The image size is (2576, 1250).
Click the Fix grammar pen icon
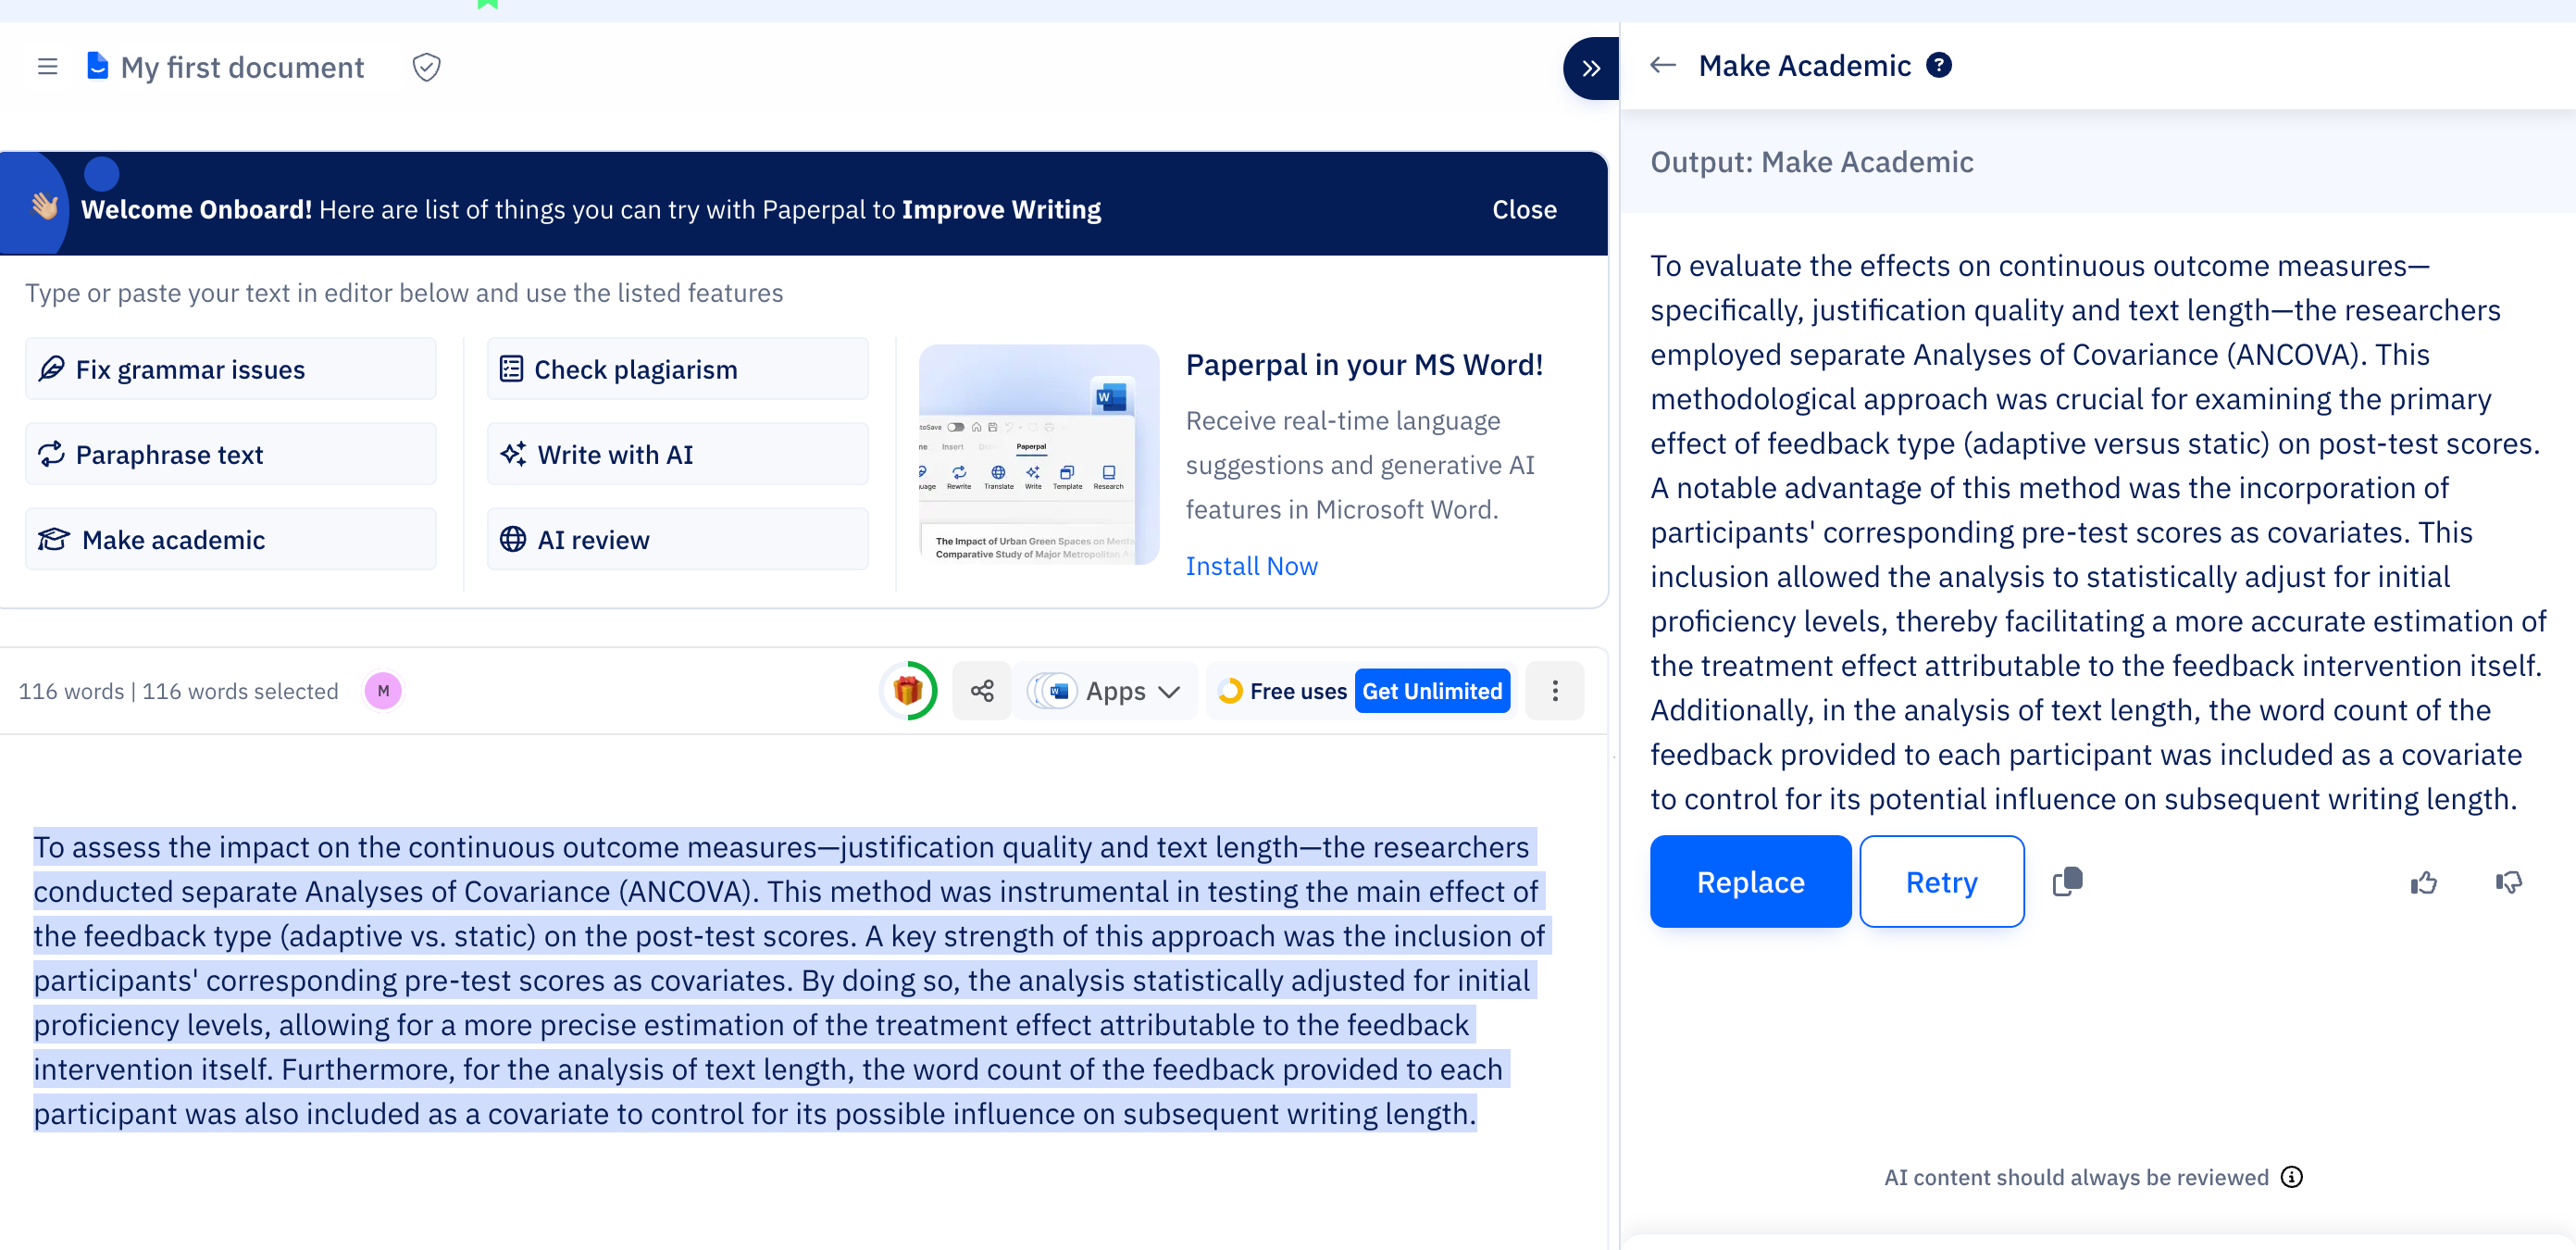(x=51, y=369)
